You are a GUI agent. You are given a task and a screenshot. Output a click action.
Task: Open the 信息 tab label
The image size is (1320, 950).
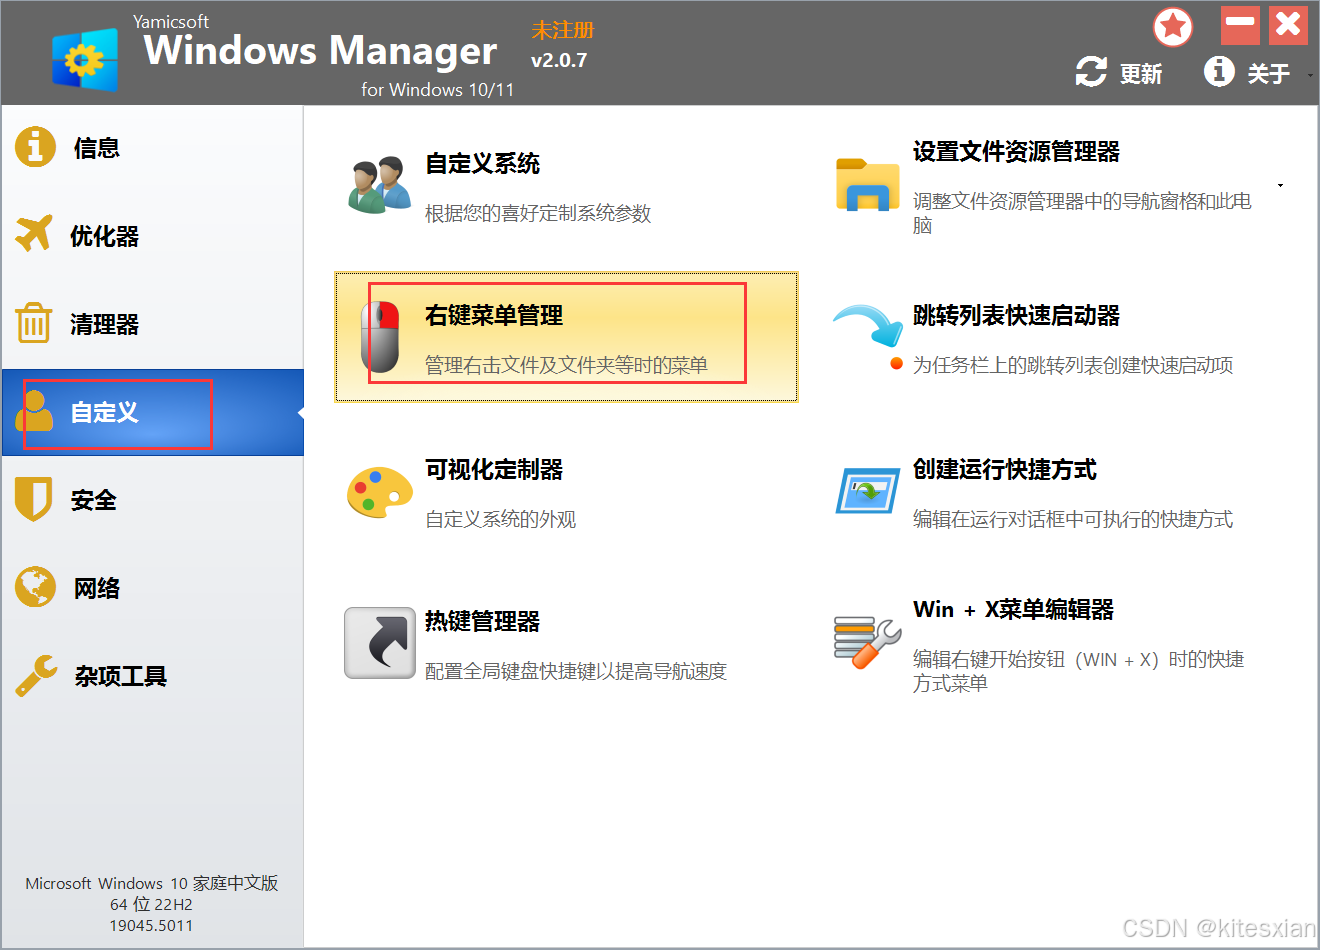[97, 148]
